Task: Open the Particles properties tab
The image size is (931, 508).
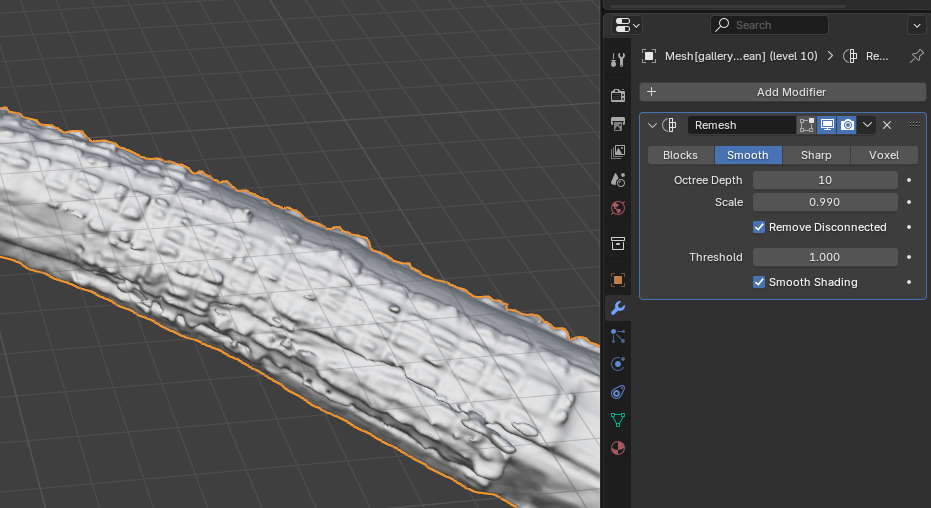Action: [618, 336]
